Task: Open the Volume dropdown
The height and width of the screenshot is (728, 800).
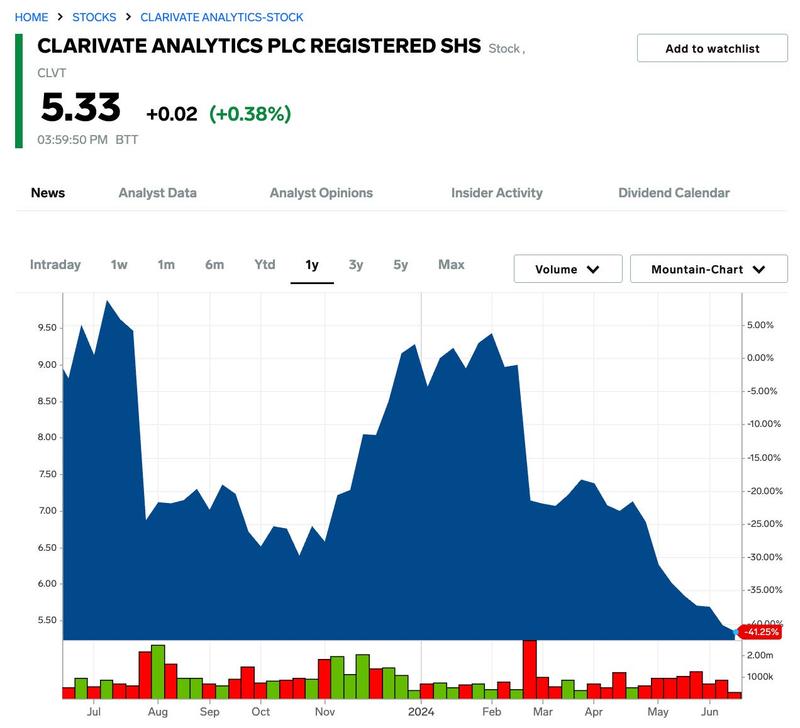Action: pyautogui.click(x=568, y=269)
